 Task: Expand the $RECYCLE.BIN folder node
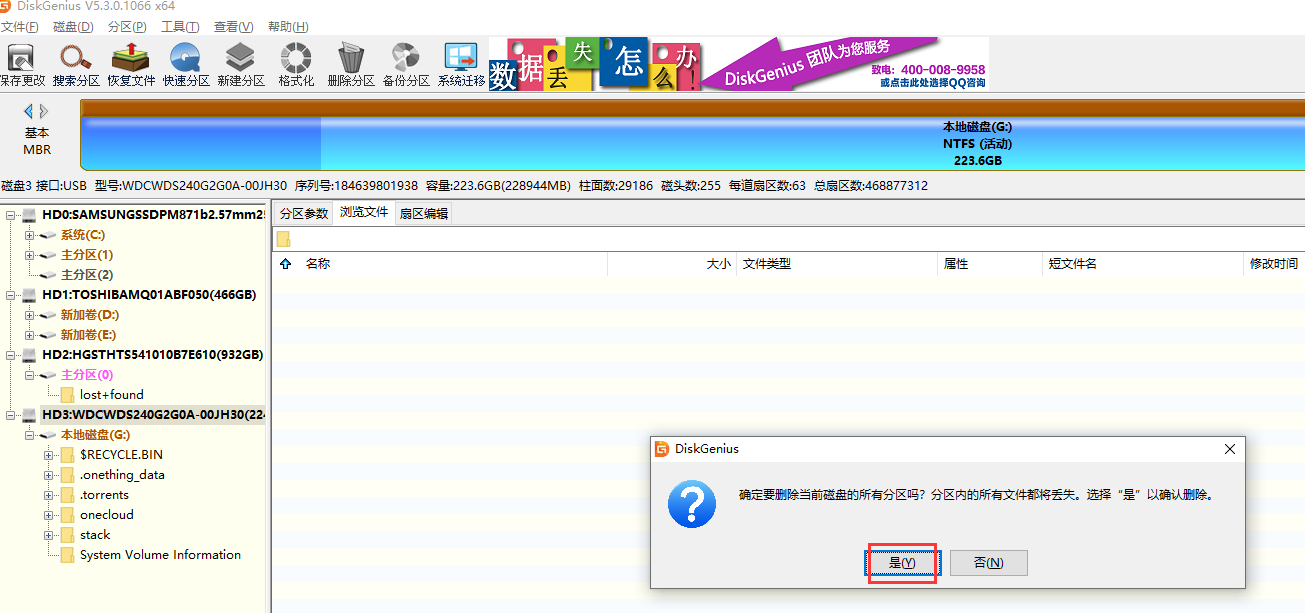(49, 455)
